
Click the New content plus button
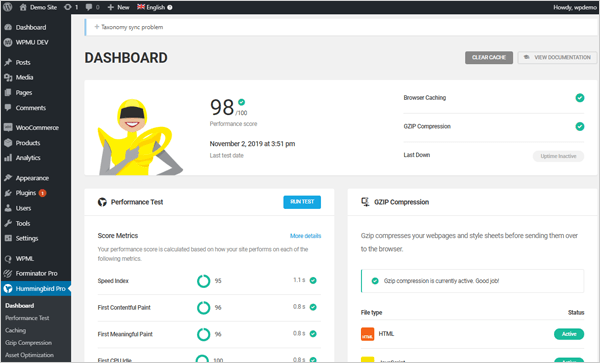(x=118, y=7)
